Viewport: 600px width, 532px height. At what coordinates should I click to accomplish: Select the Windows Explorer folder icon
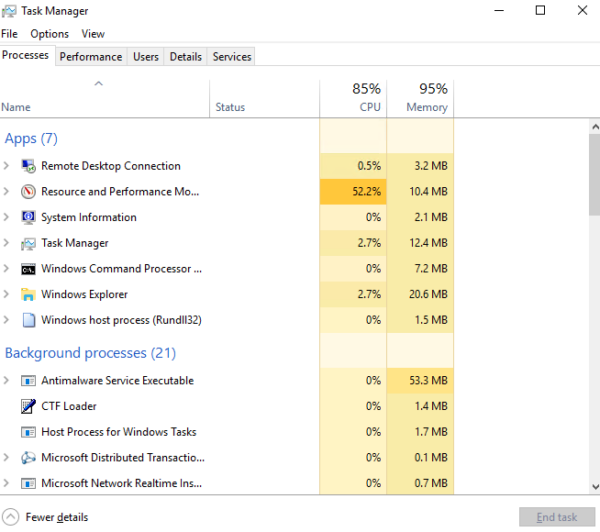pyautogui.click(x=29, y=295)
